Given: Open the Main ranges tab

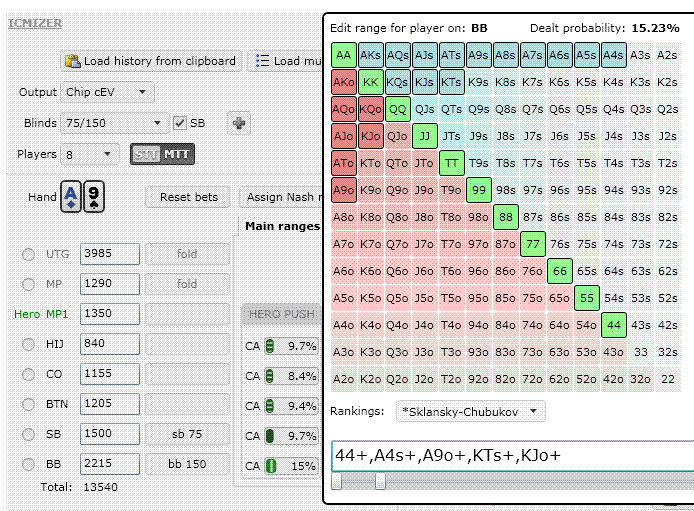Looking at the screenshot, I should tap(282, 226).
